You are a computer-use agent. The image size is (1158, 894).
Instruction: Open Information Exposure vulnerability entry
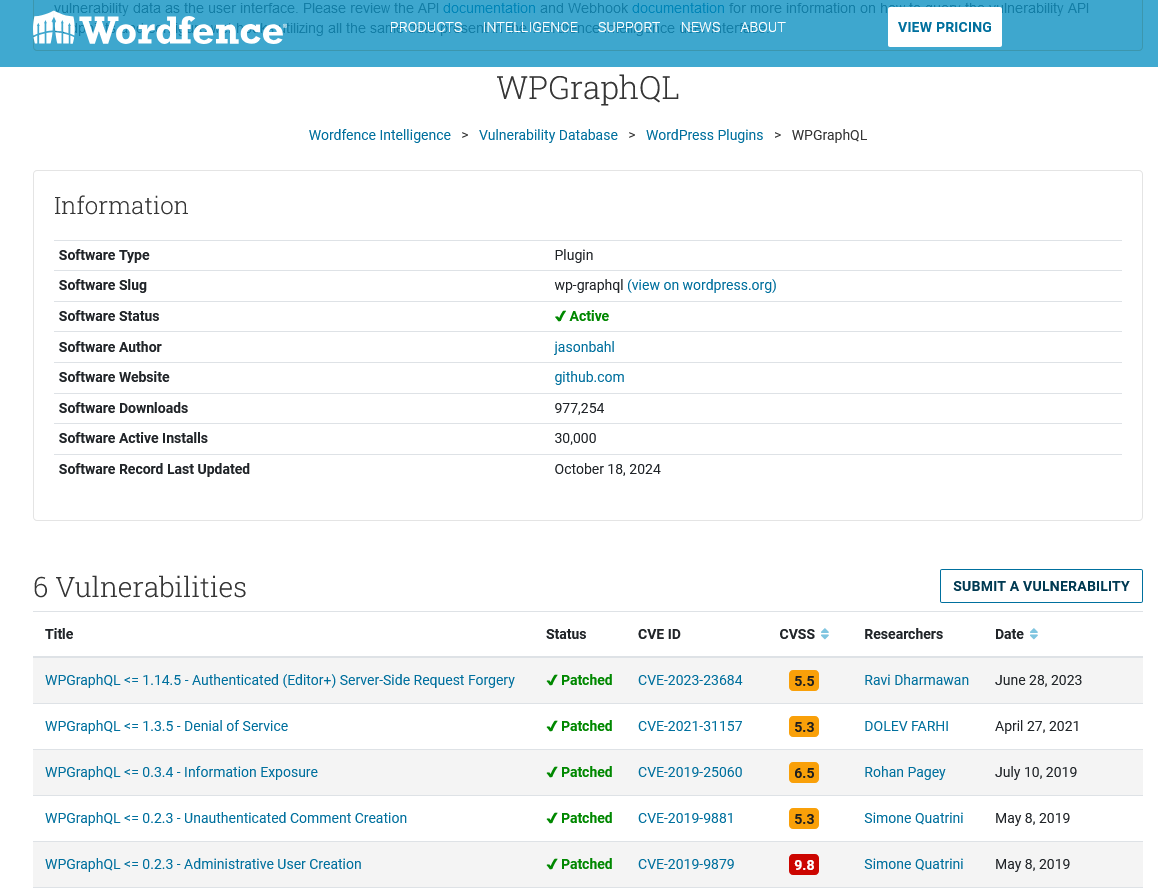pos(181,772)
